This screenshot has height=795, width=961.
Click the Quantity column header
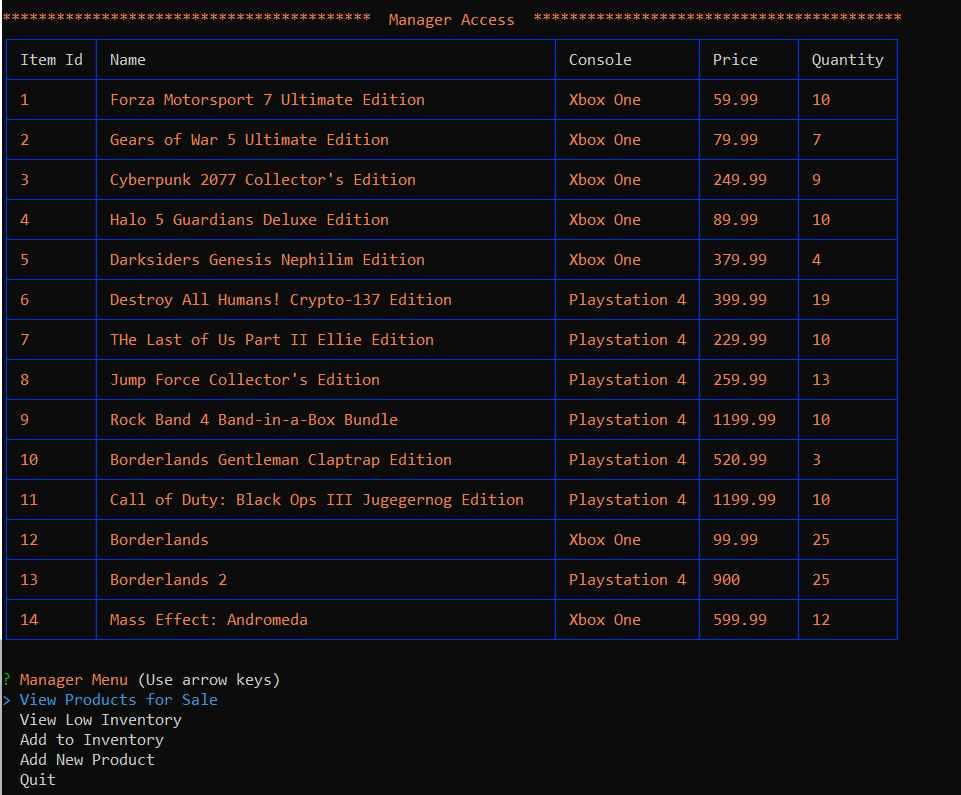click(x=848, y=59)
